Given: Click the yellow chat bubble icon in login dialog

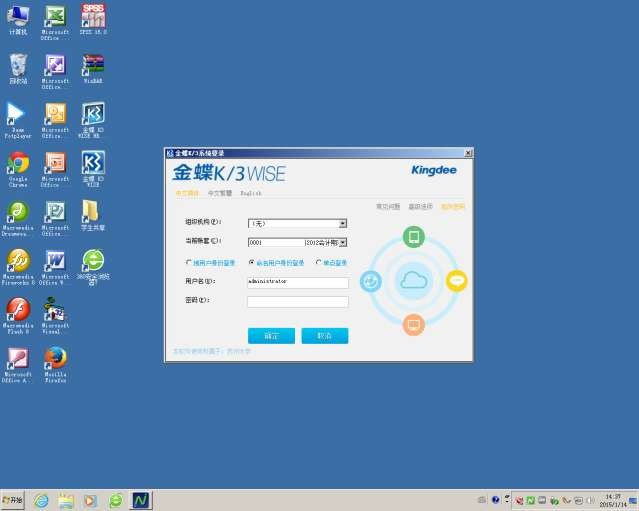Looking at the screenshot, I should 456,281.
